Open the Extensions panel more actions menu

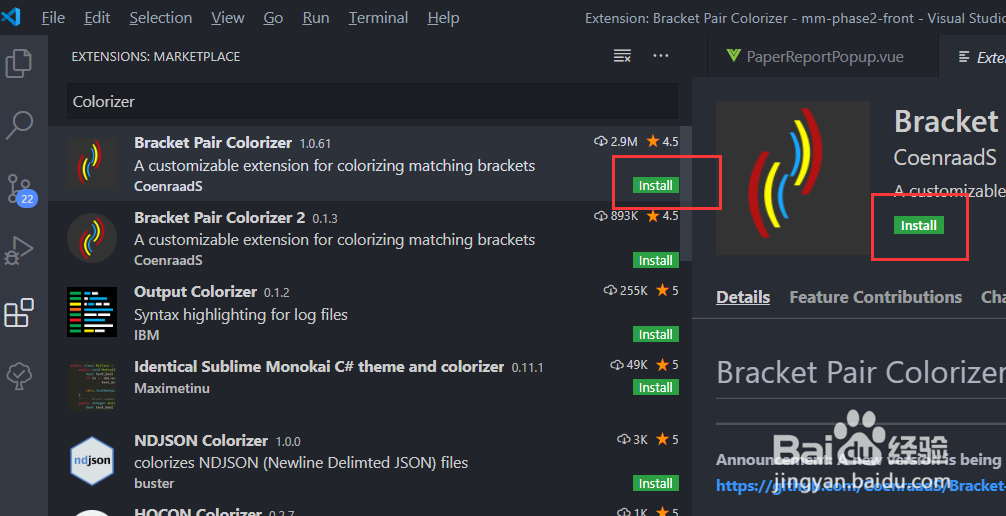(661, 56)
